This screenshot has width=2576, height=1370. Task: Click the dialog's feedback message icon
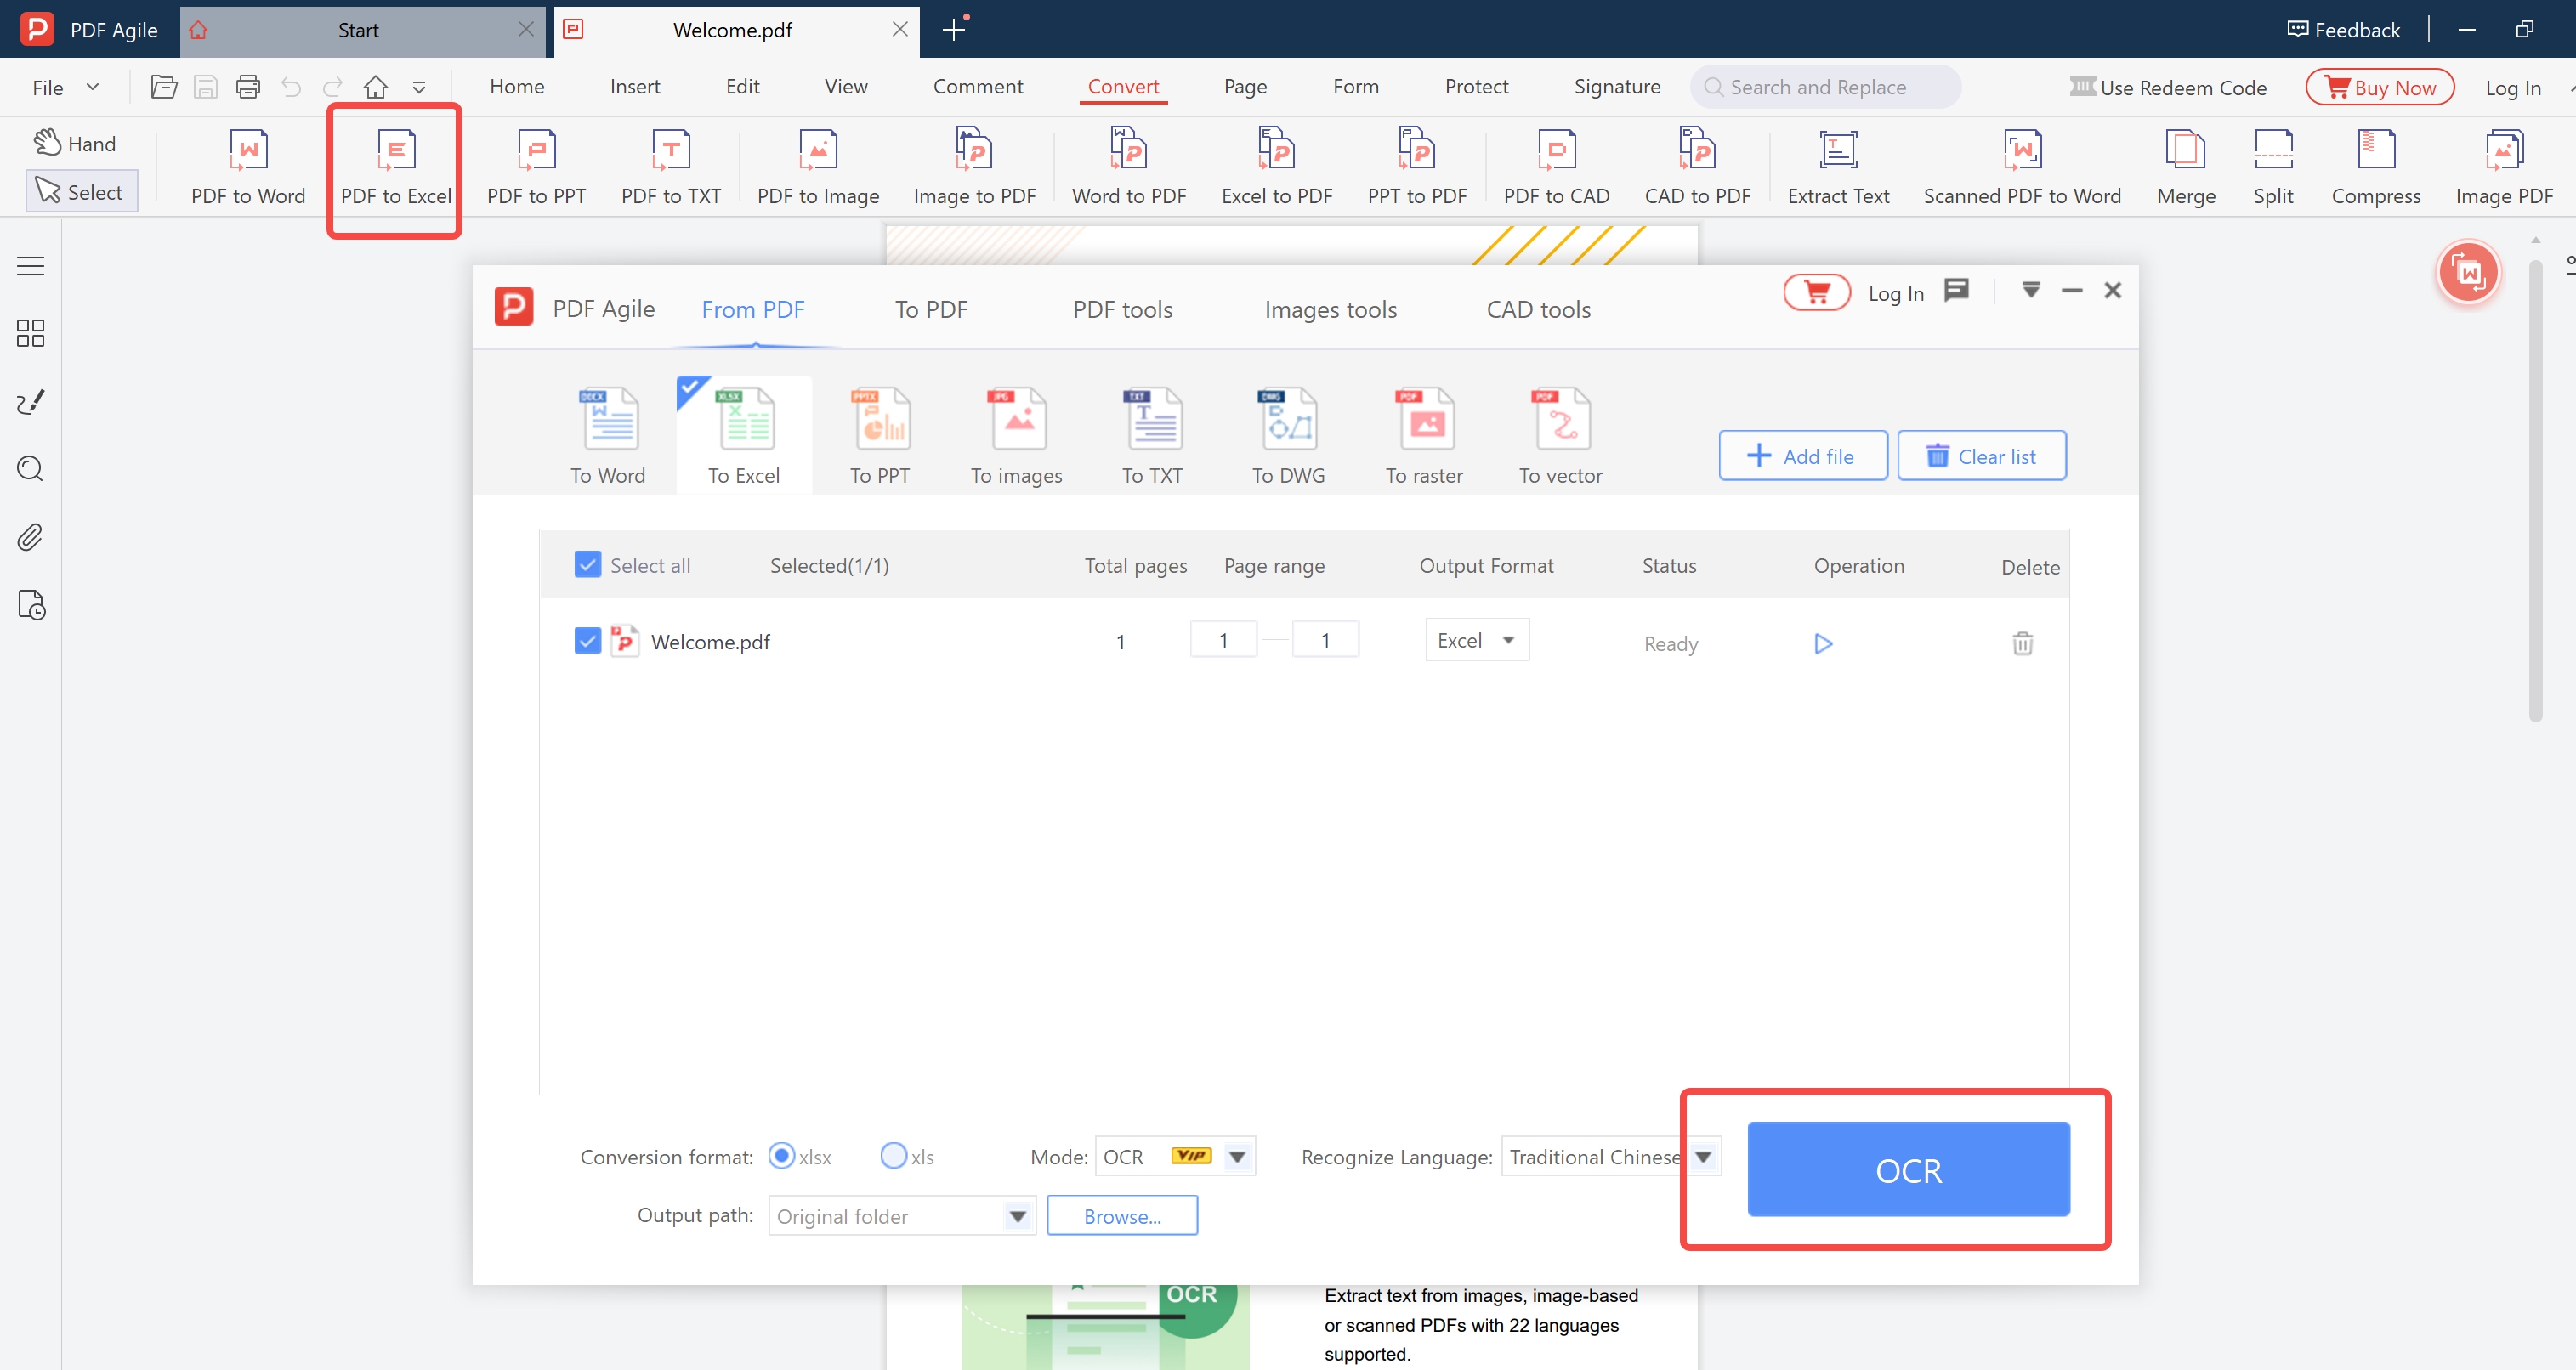click(x=1956, y=290)
